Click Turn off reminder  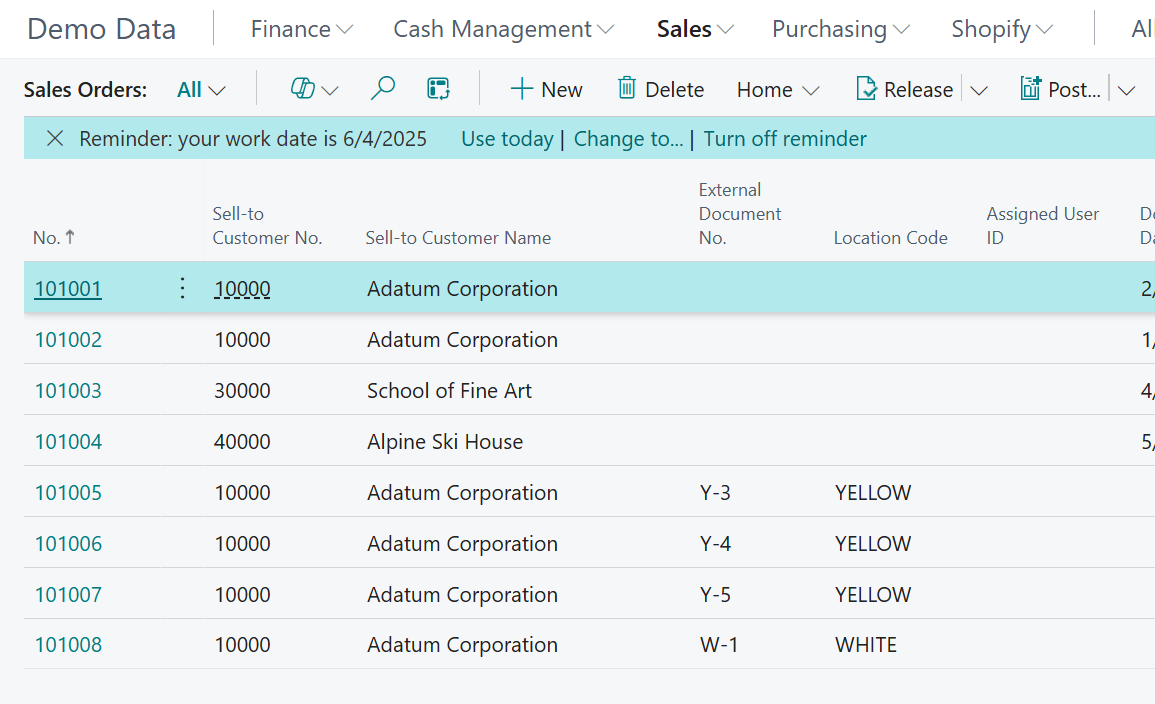click(784, 138)
